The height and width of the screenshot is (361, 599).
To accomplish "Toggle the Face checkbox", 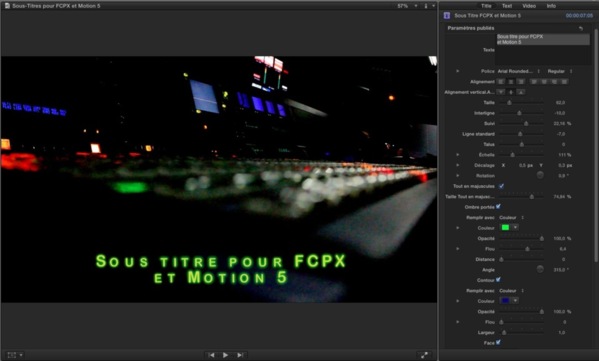I will coord(498,342).
